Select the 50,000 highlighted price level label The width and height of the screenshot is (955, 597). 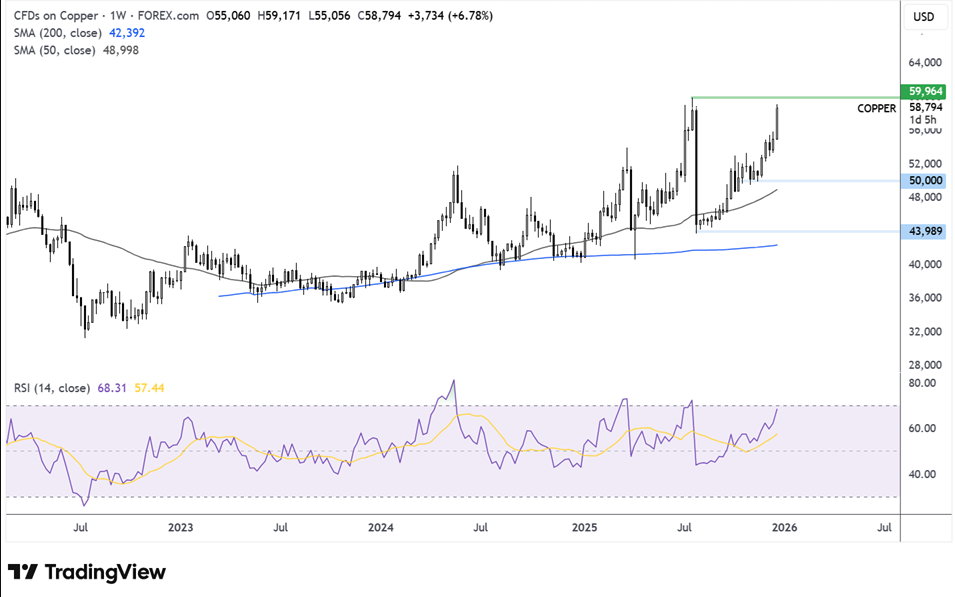(922, 181)
